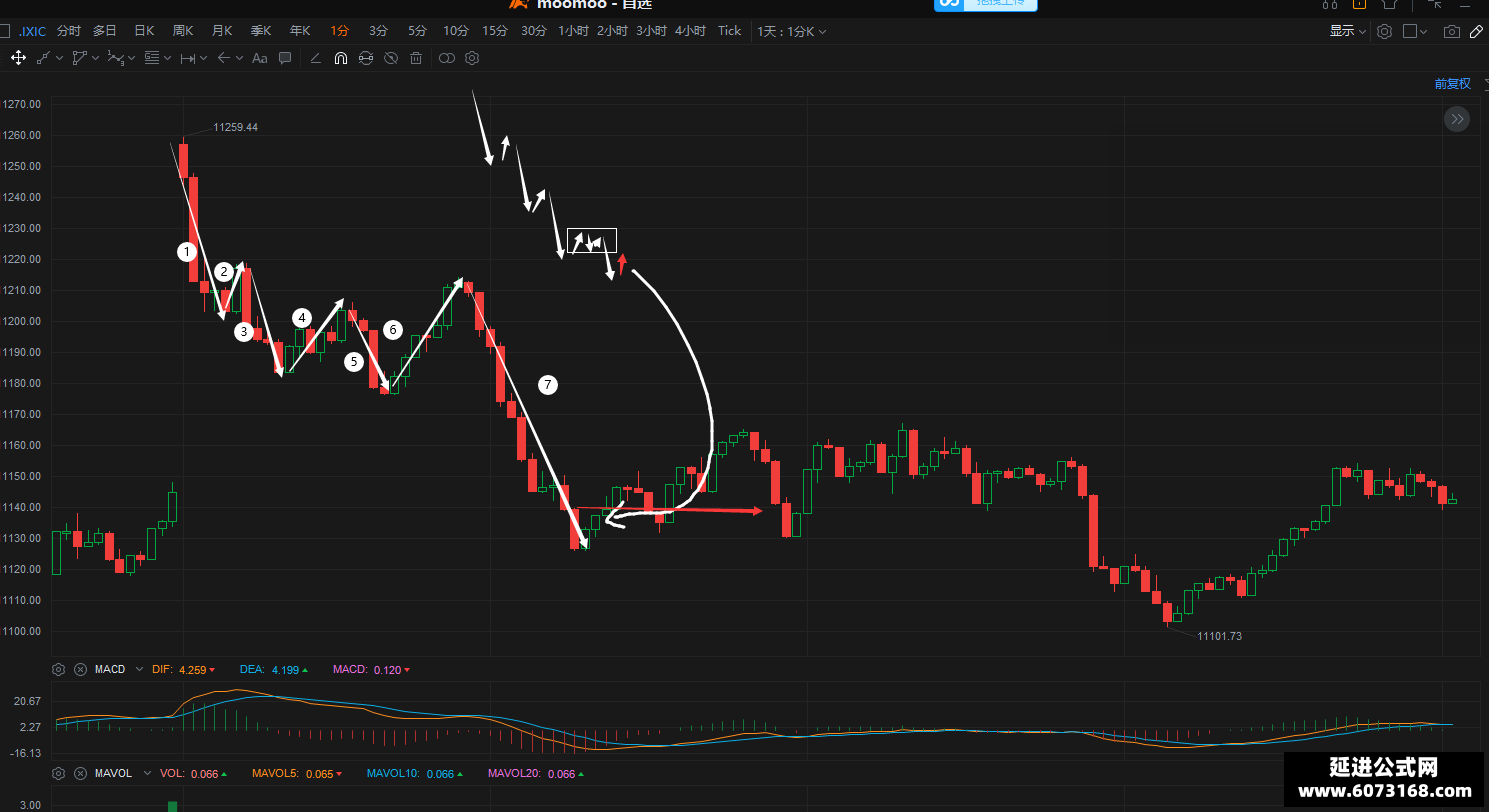Select the move crosshair cursor tool
Image resolution: width=1489 pixels, height=812 pixels.
[18, 58]
